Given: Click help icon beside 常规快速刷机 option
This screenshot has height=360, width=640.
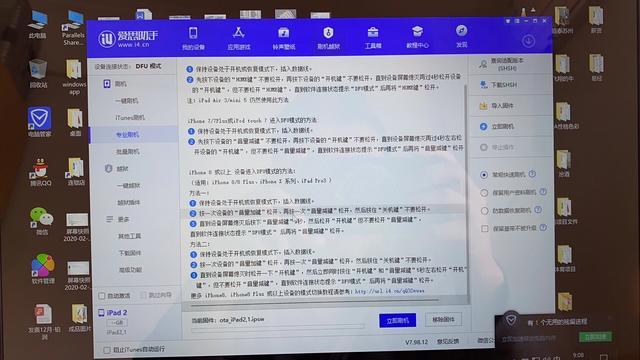Looking at the screenshot, I should [532, 174].
